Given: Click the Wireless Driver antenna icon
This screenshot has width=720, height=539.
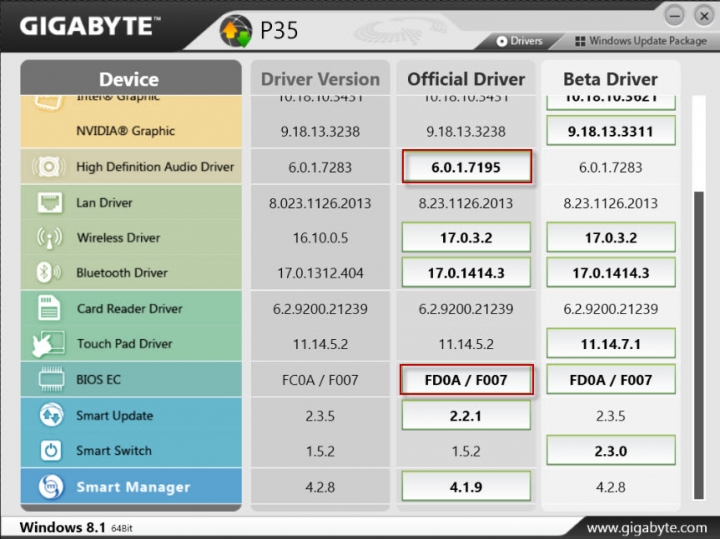Looking at the screenshot, I should click(x=49, y=238).
